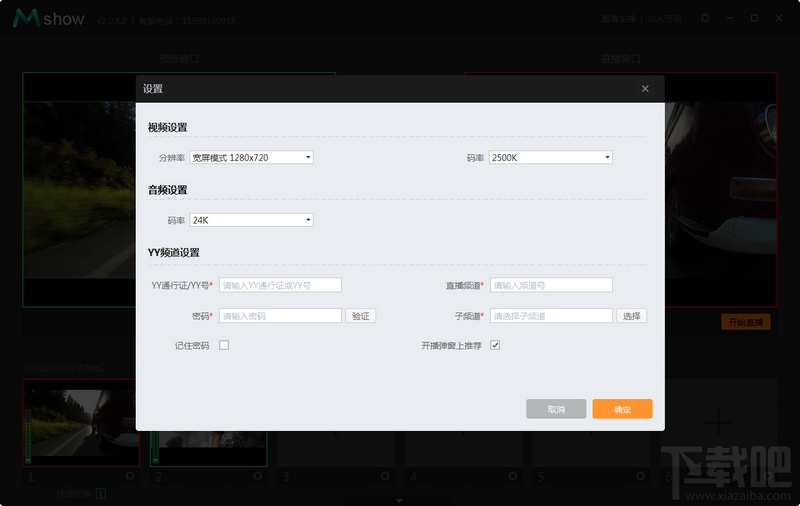
Task: Click the 快捷切换 info icon
Action: [101, 493]
